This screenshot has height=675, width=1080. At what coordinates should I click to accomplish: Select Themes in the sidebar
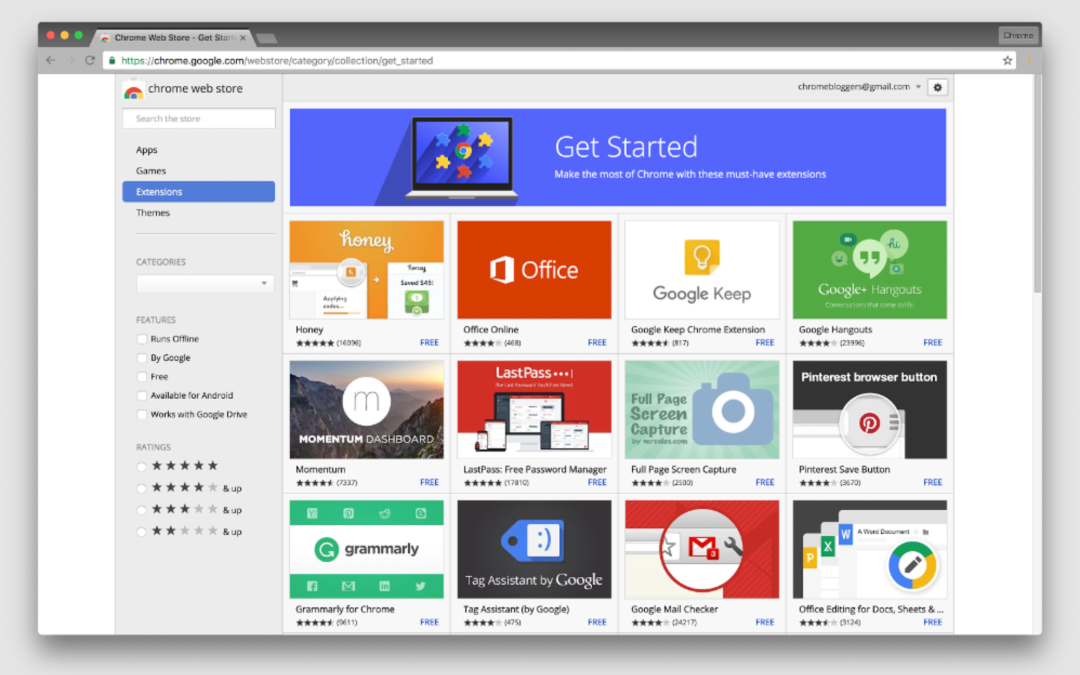153,212
